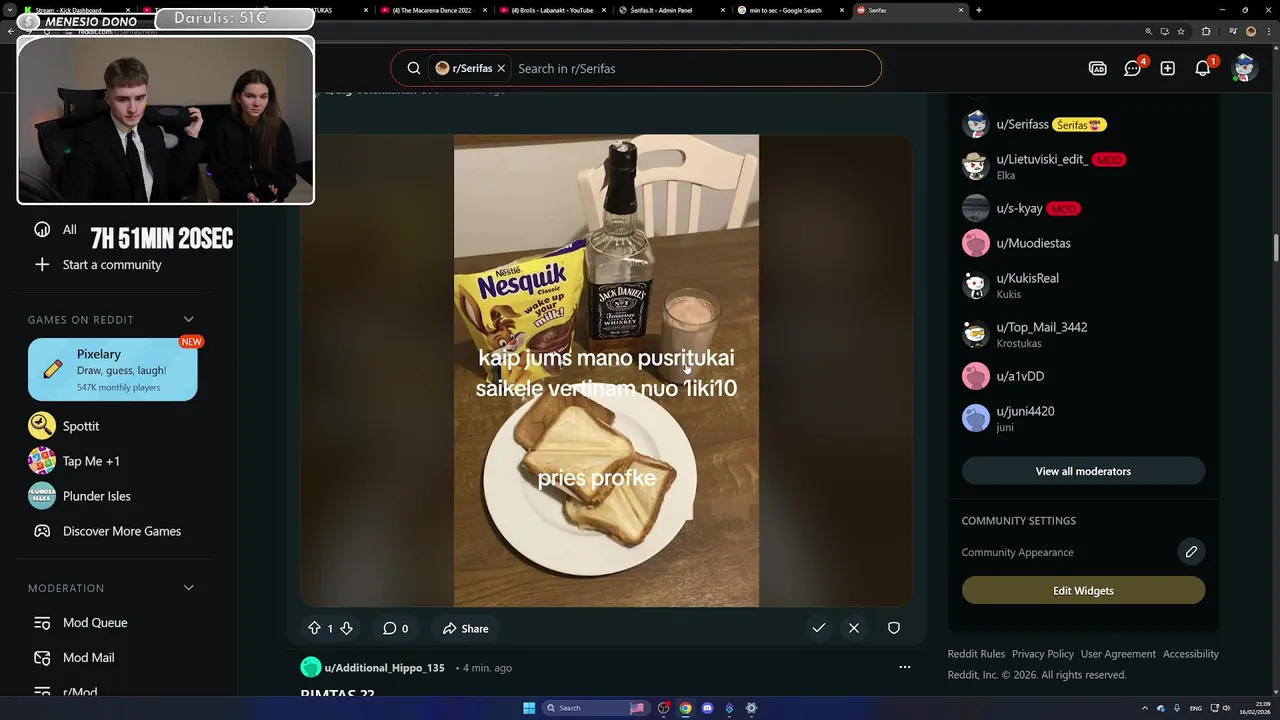Open u/Additional_Hippo_135 profile link
Image resolution: width=1280 pixels, height=720 pixels.
pos(384,668)
